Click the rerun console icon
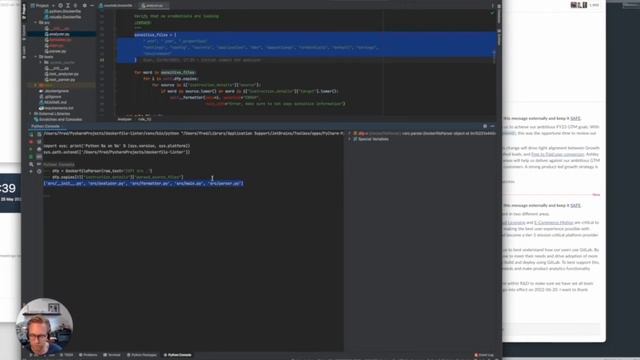Viewport: 640px width, 360px height. pos(31,134)
